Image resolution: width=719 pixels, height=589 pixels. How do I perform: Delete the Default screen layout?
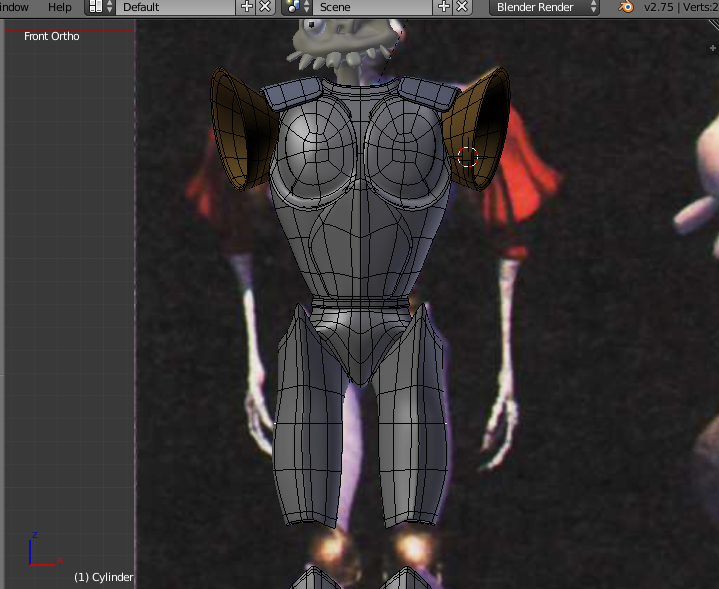coord(265,7)
